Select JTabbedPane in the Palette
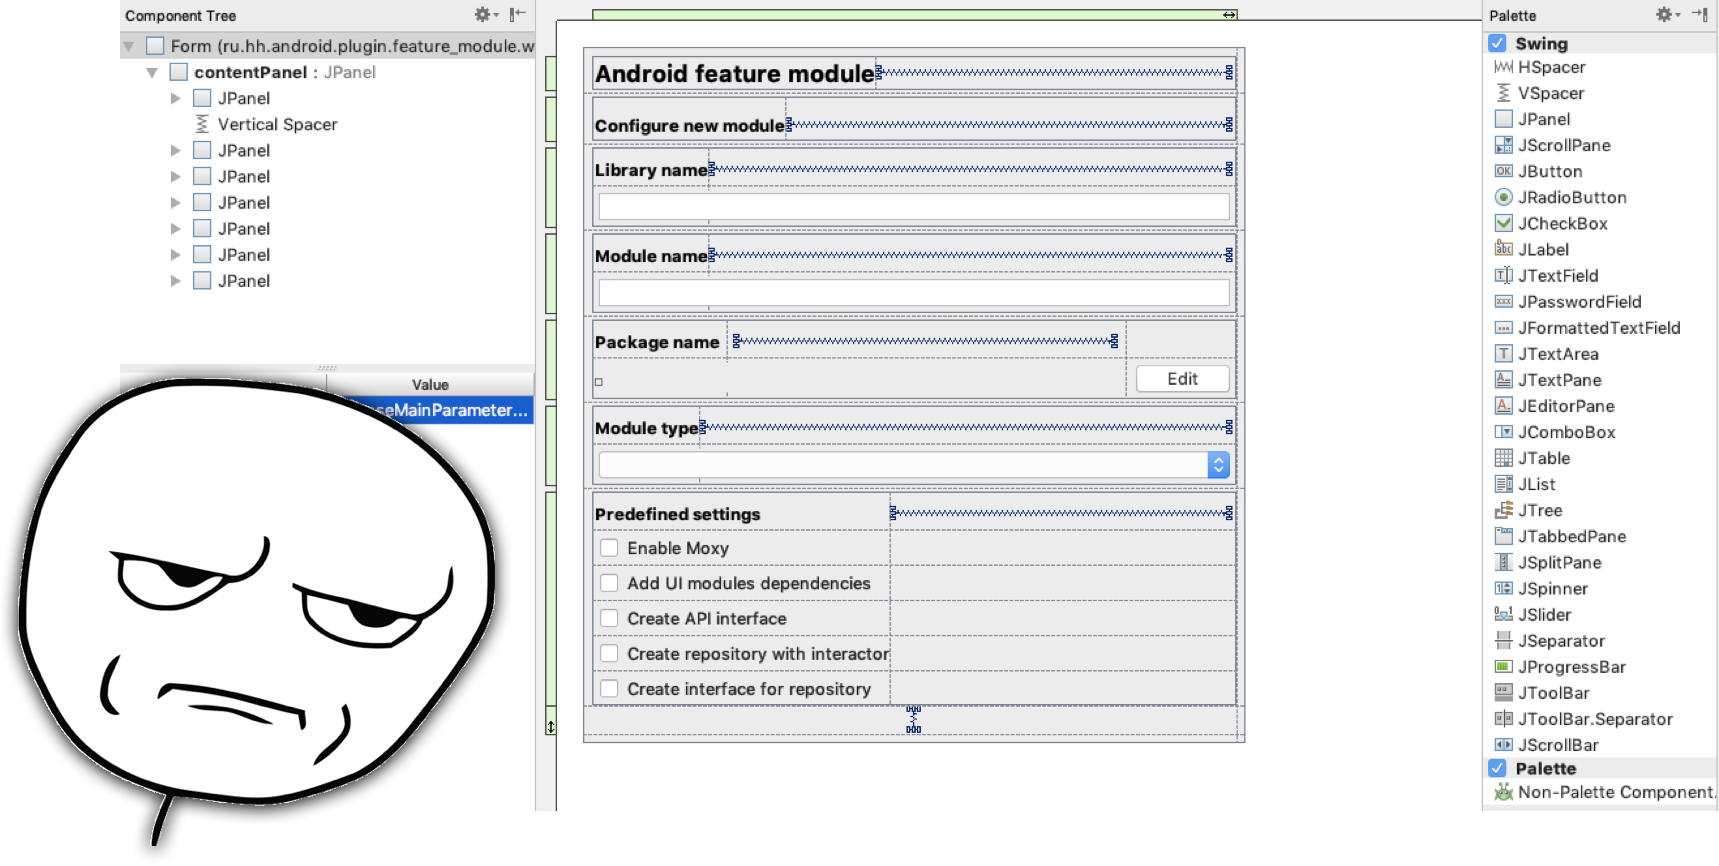This screenshot has height=866, width=1719. pos(1560,535)
